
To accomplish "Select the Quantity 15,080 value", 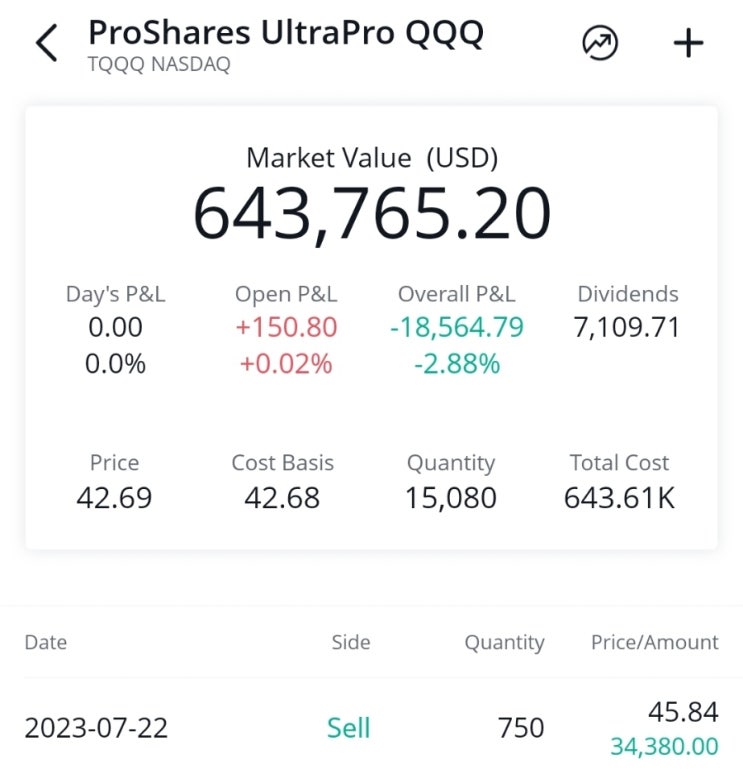I will coord(451,497).
